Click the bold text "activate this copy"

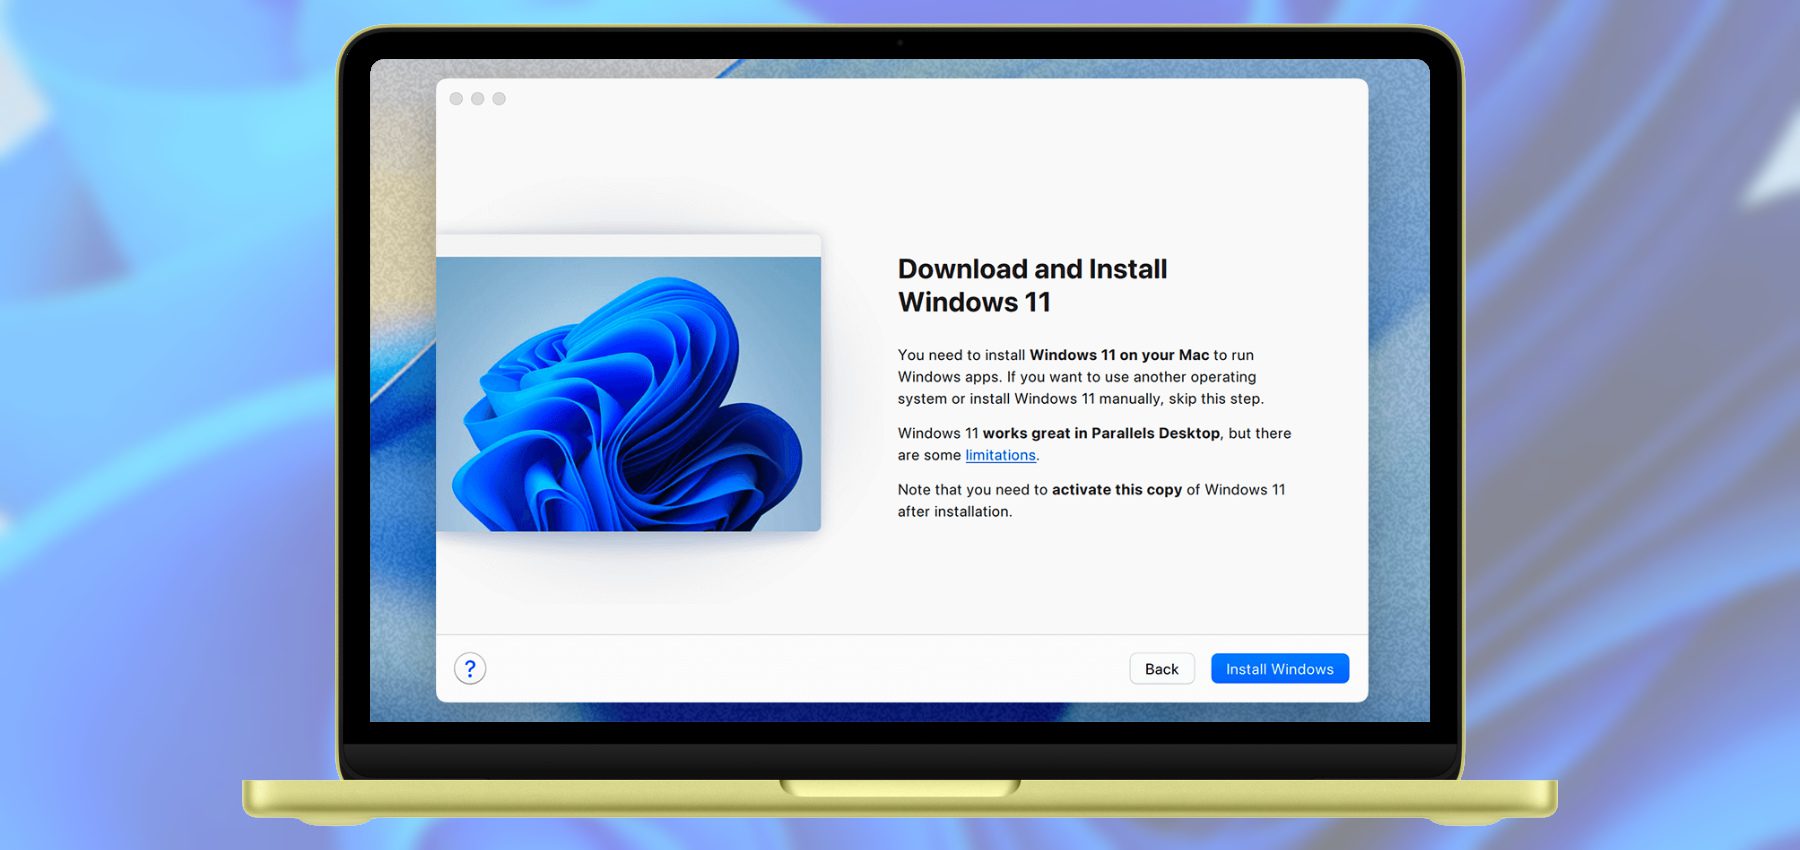coord(1117,489)
